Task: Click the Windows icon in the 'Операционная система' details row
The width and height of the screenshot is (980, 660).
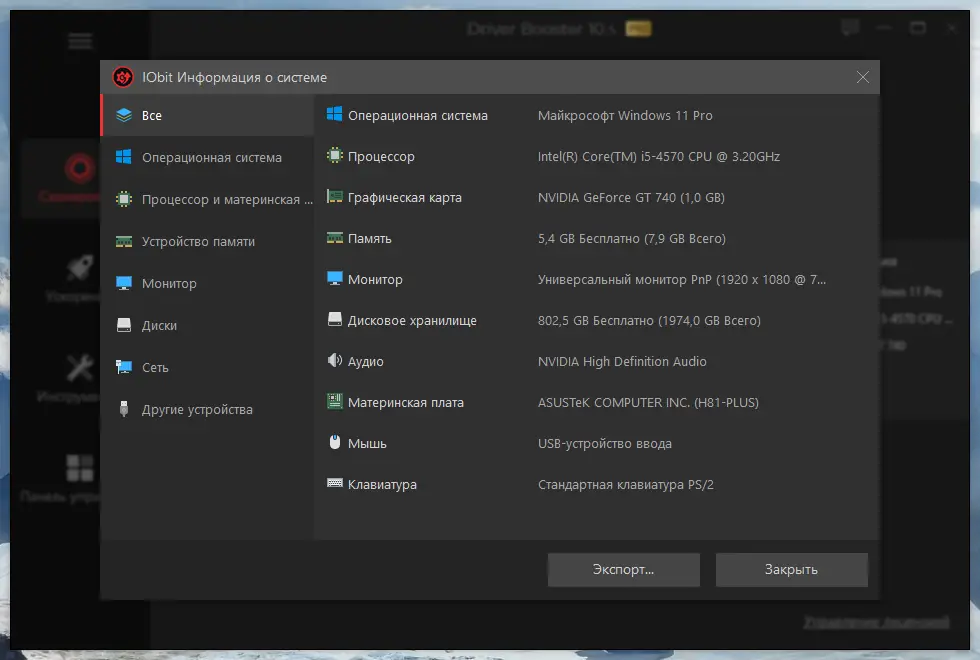Action: pos(334,114)
